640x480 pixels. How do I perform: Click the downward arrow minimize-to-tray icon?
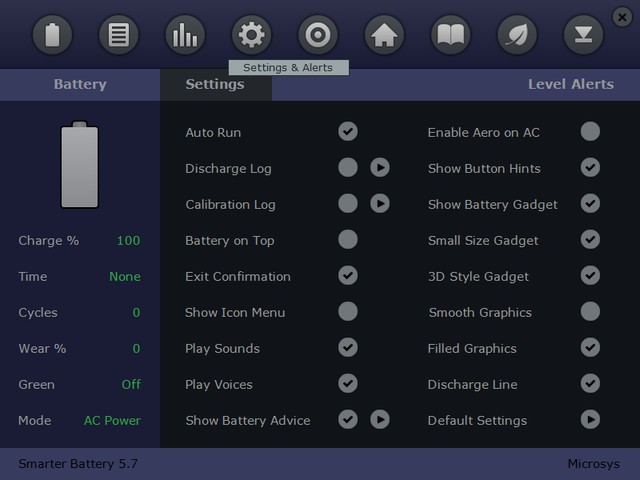coord(583,36)
